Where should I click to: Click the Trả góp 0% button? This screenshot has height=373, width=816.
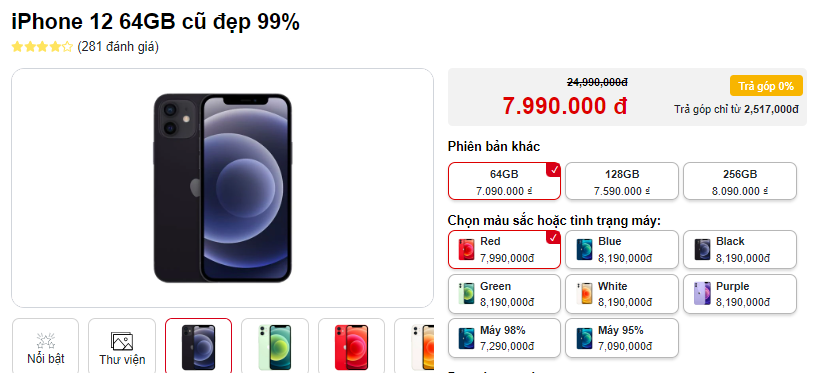[x=766, y=86]
